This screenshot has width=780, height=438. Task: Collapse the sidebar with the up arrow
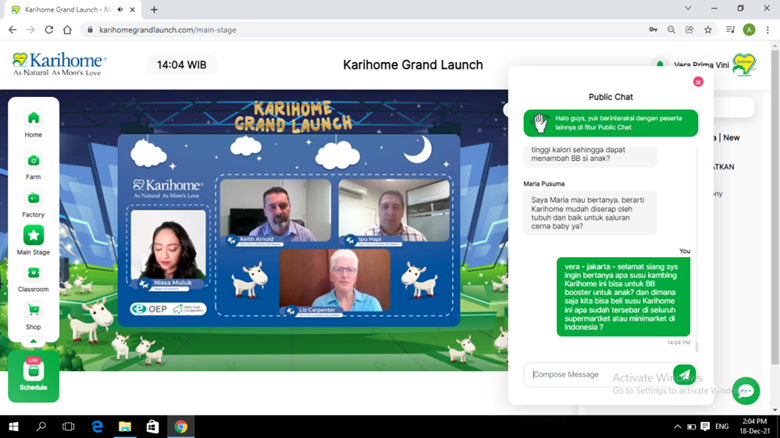pyautogui.click(x=33, y=341)
